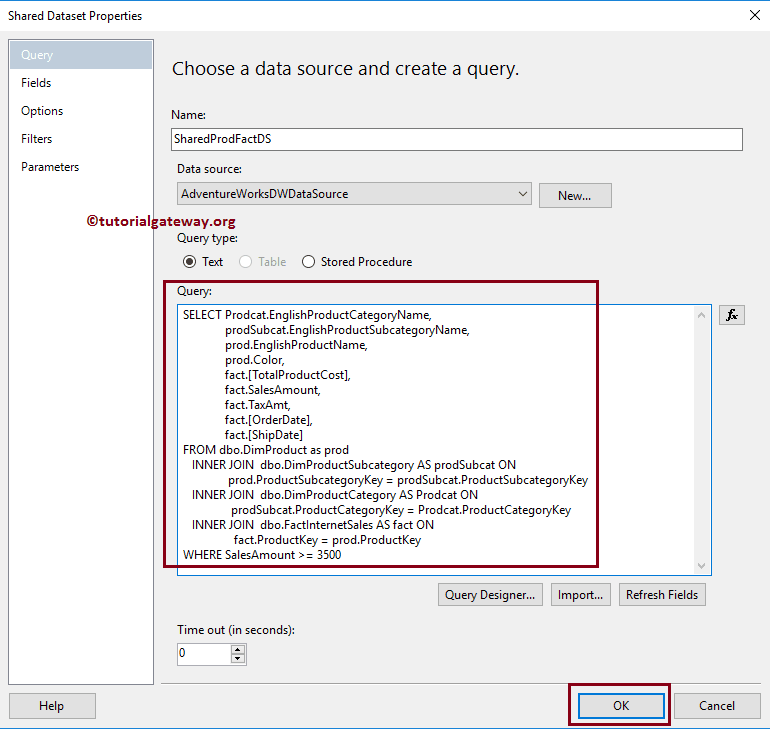
Task: Click 'INNER JOIN dbo.FactInternetSales AS fact ON' line
Action: (x=313, y=525)
